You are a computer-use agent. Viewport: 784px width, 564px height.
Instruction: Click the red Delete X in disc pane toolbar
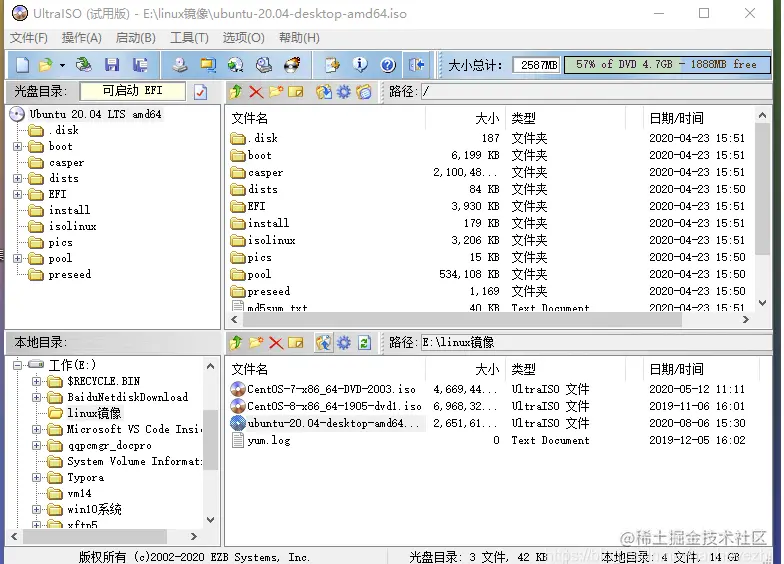point(256,92)
